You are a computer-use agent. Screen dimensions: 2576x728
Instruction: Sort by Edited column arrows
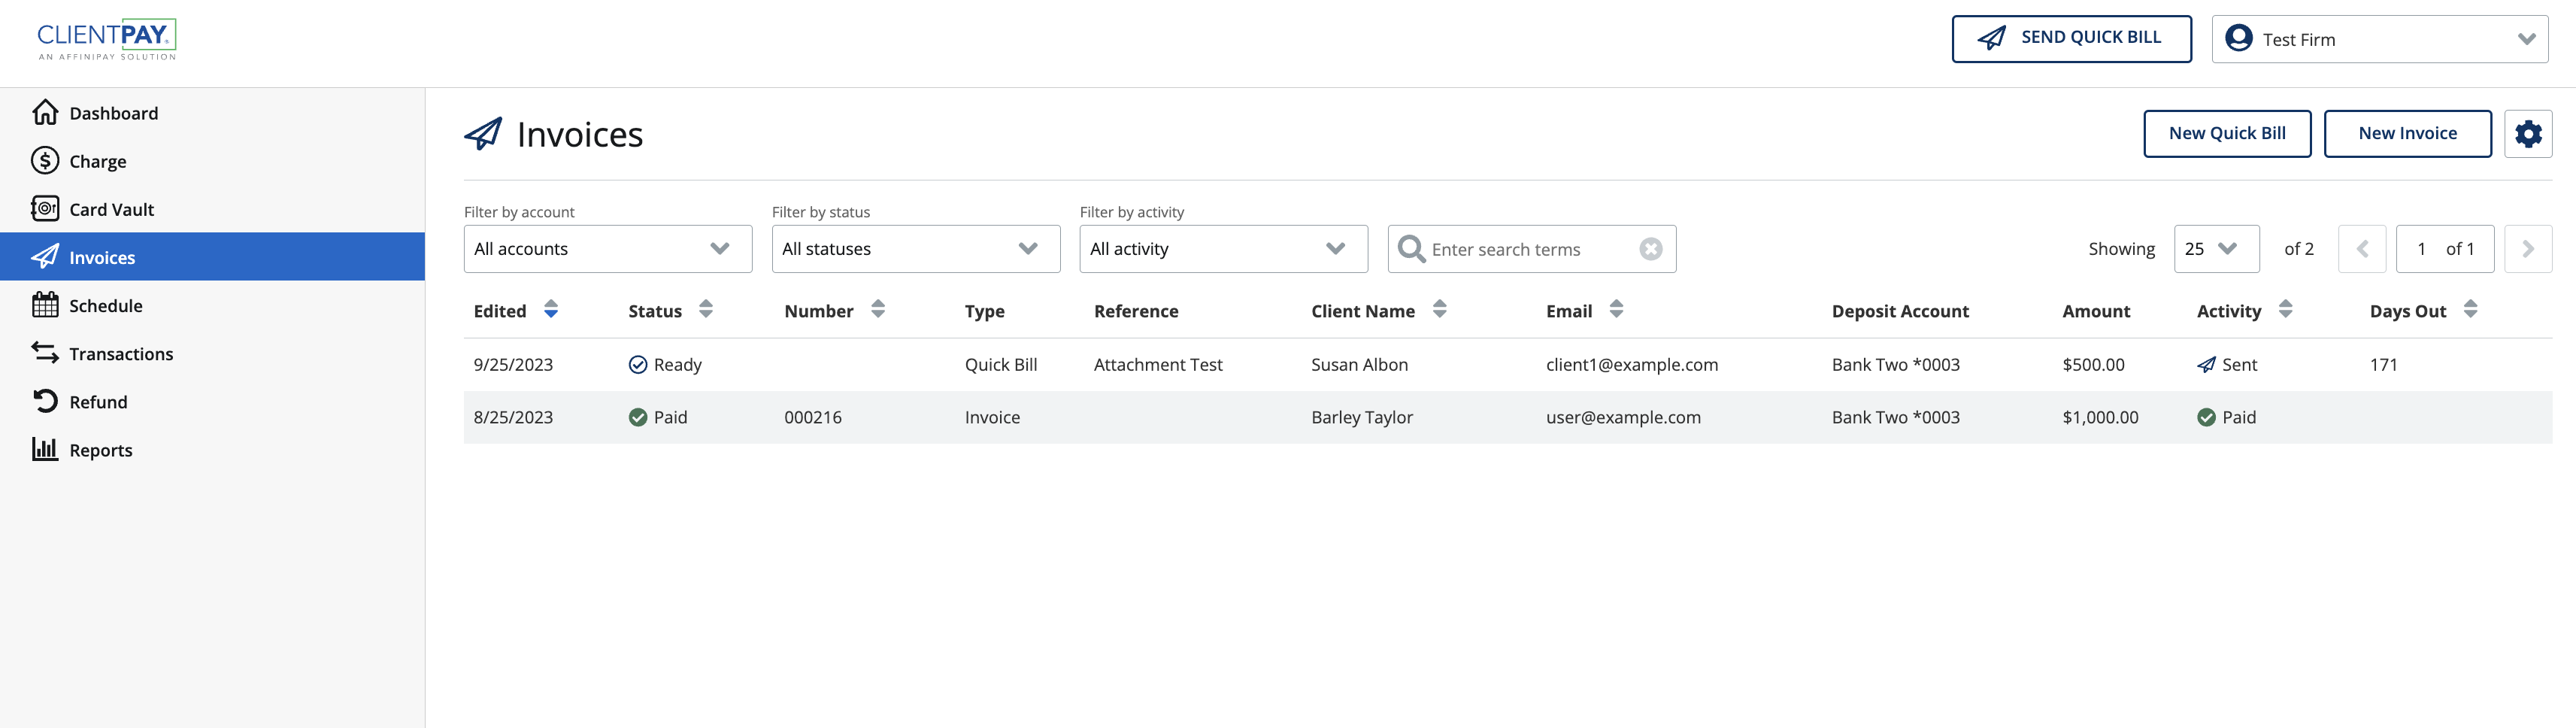click(551, 310)
